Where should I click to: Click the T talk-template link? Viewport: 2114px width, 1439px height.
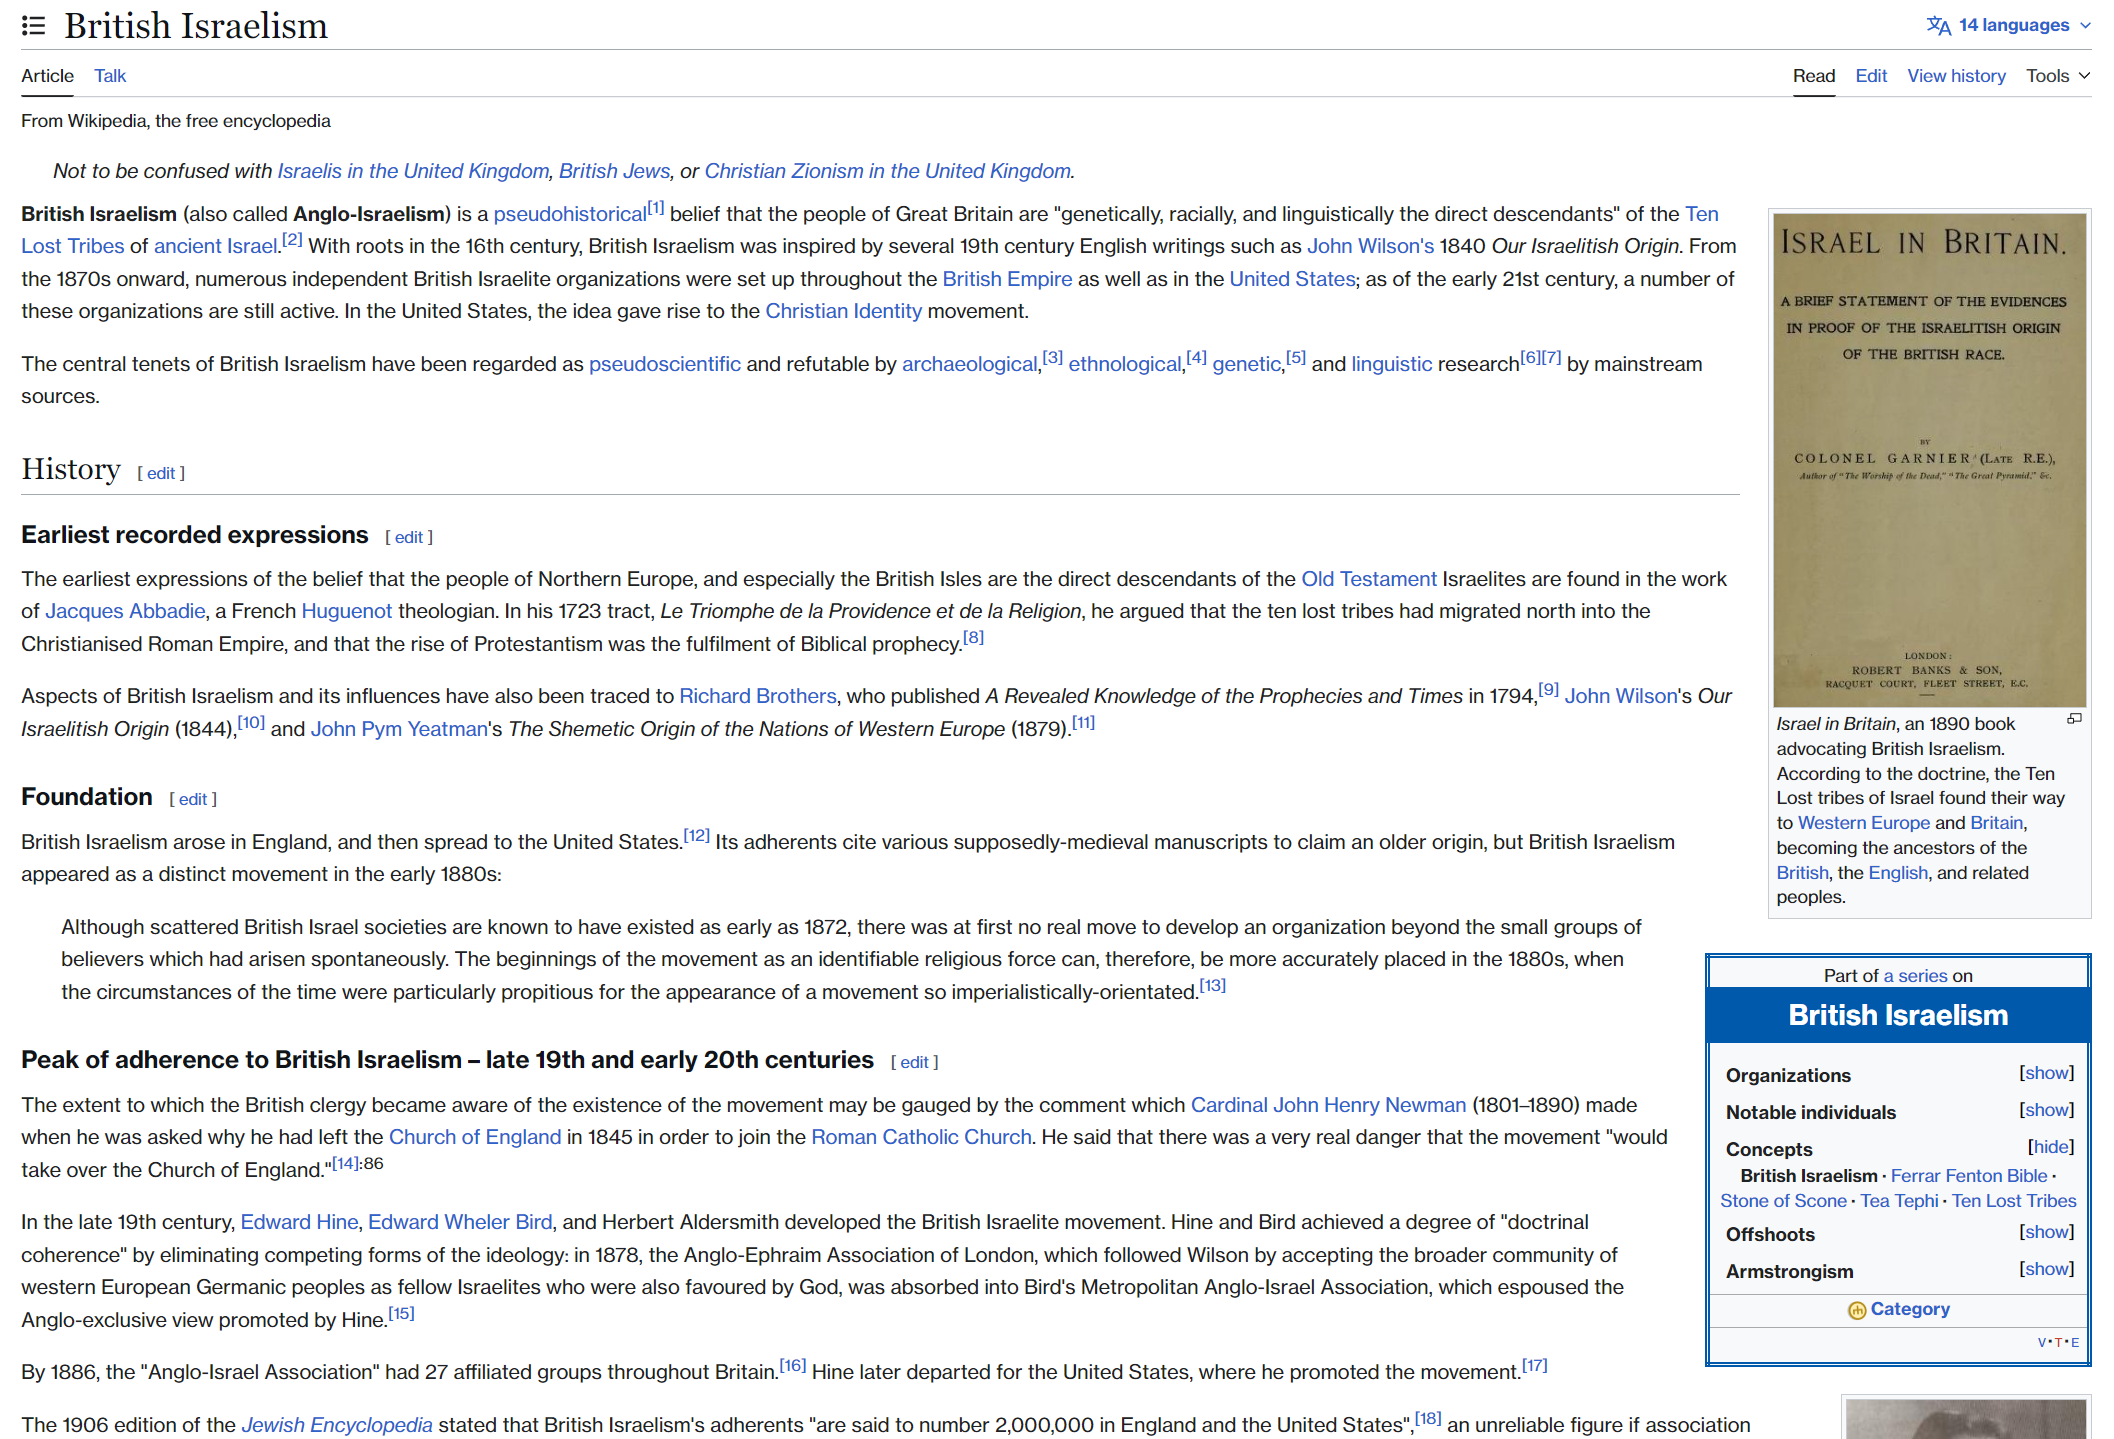tap(2058, 1343)
